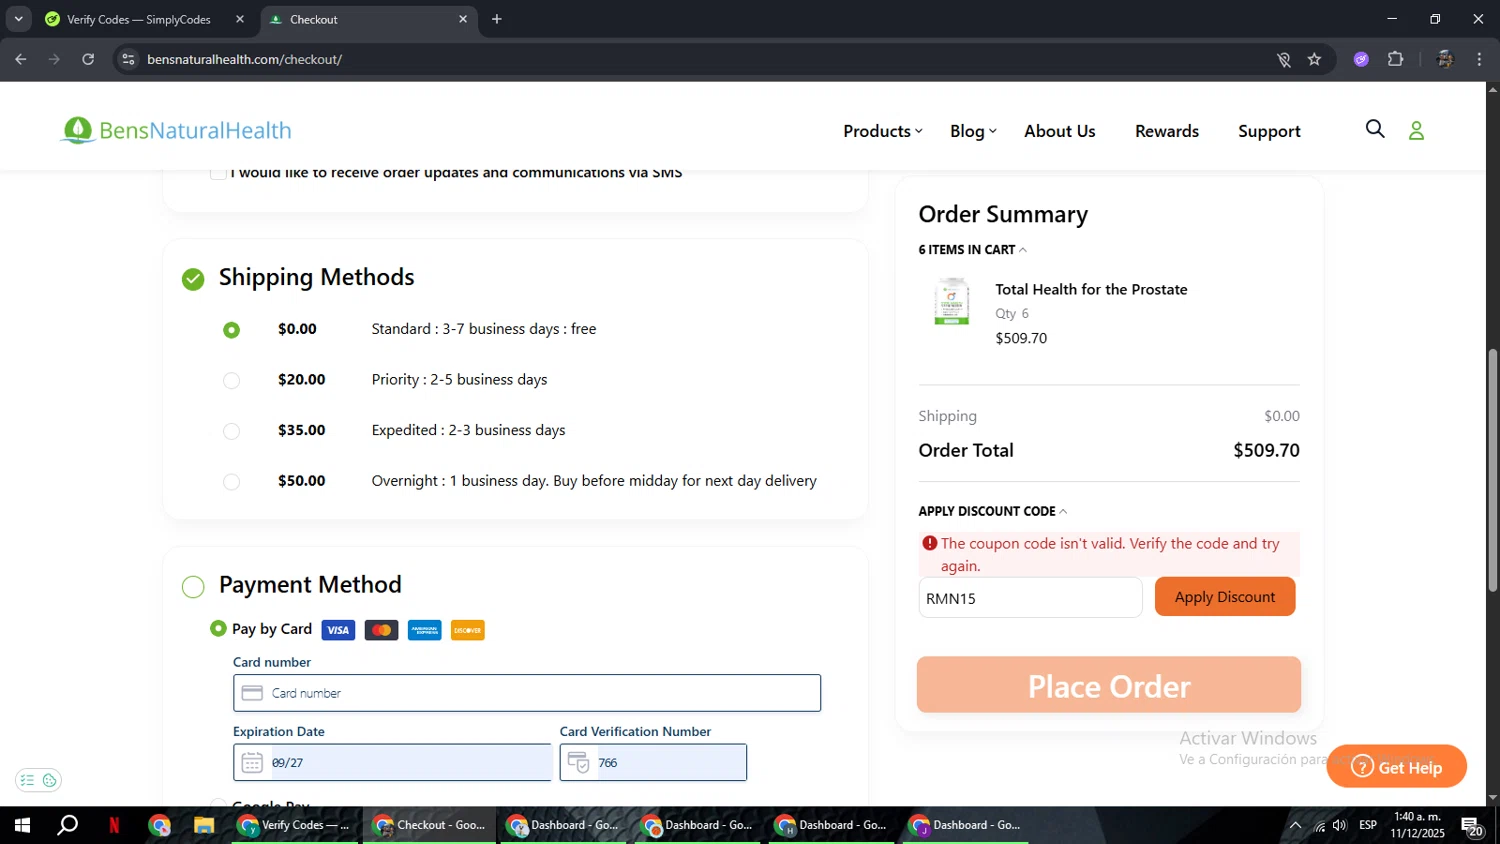Show hidden system tray icons
1500x844 pixels.
[x=1295, y=825]
